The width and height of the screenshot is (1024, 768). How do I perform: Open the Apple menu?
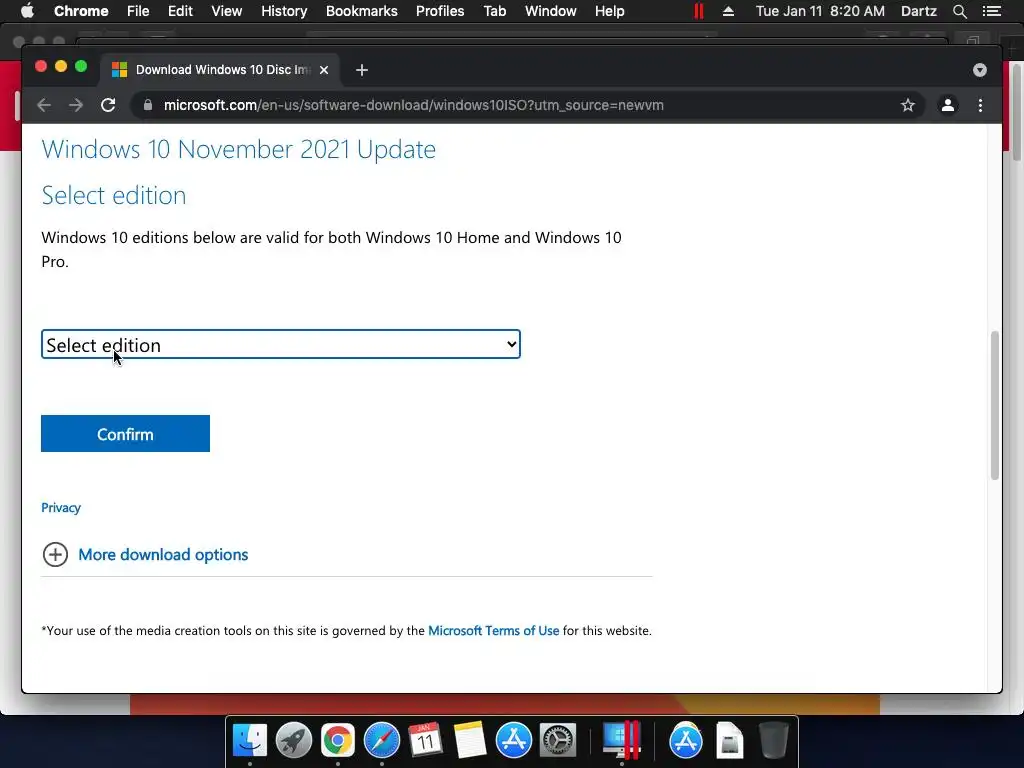click(x=27, y=11)
